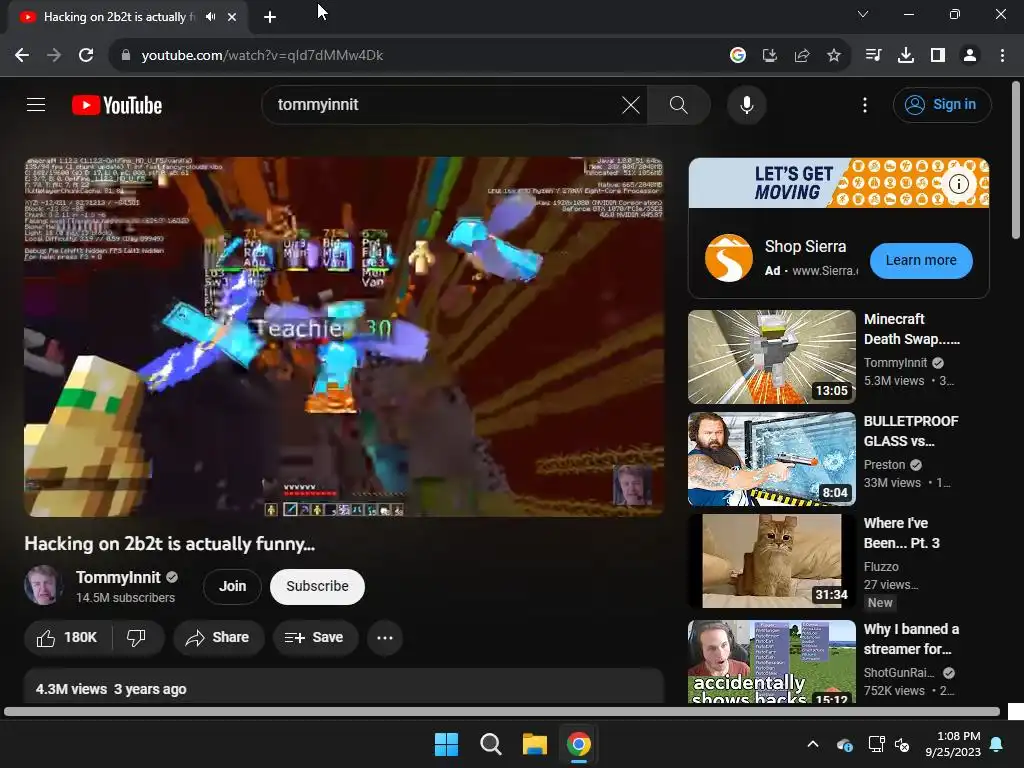Open YouTube settings three-dot menu
Viewport: 1024px width, 768px height.
(x=865, y=104)
